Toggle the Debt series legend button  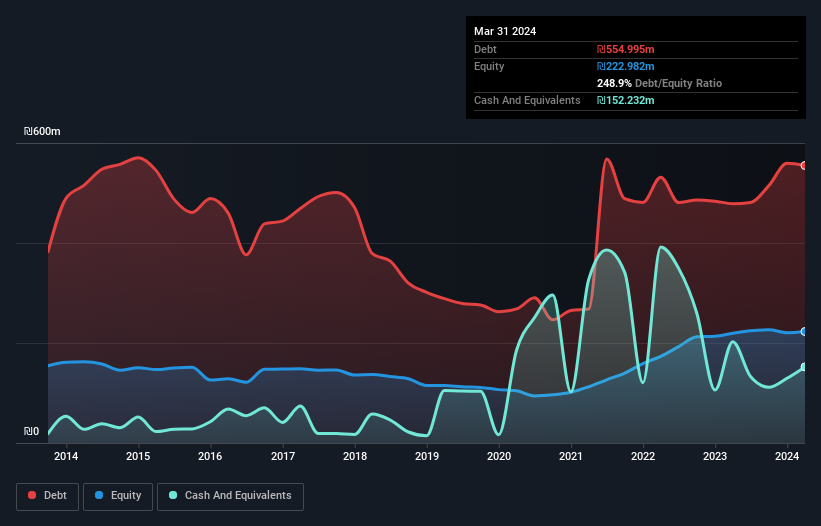[x=48, y=496]
